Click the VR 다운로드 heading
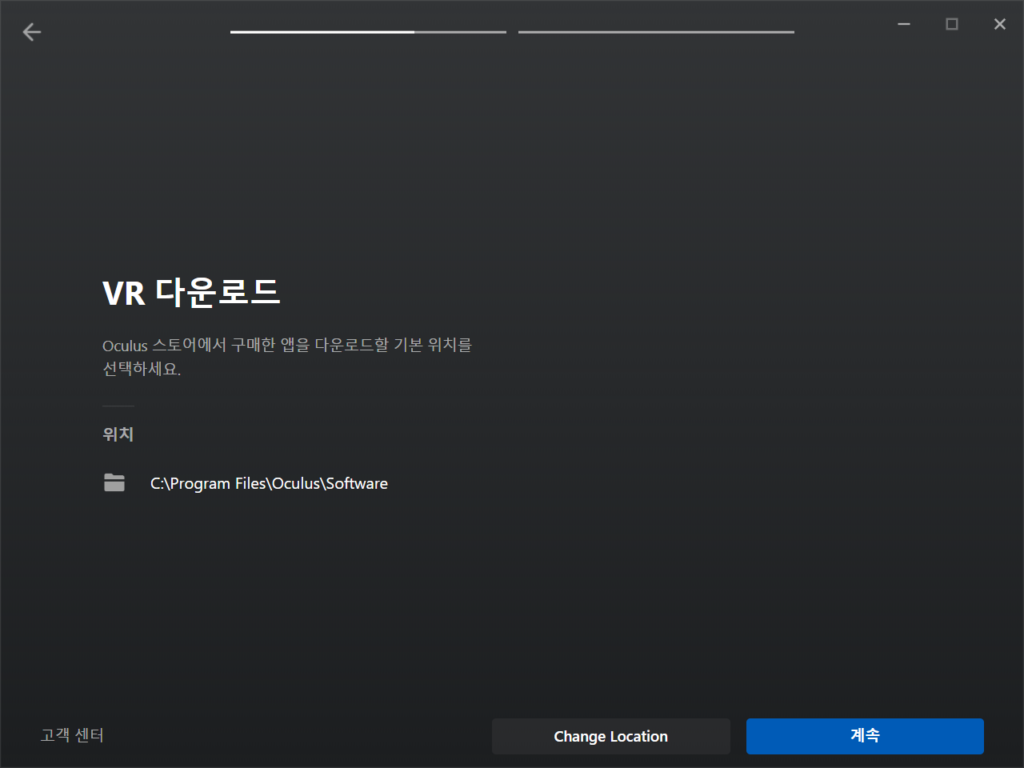Viewport: 1024px width, 768px height. pos(191,293)
